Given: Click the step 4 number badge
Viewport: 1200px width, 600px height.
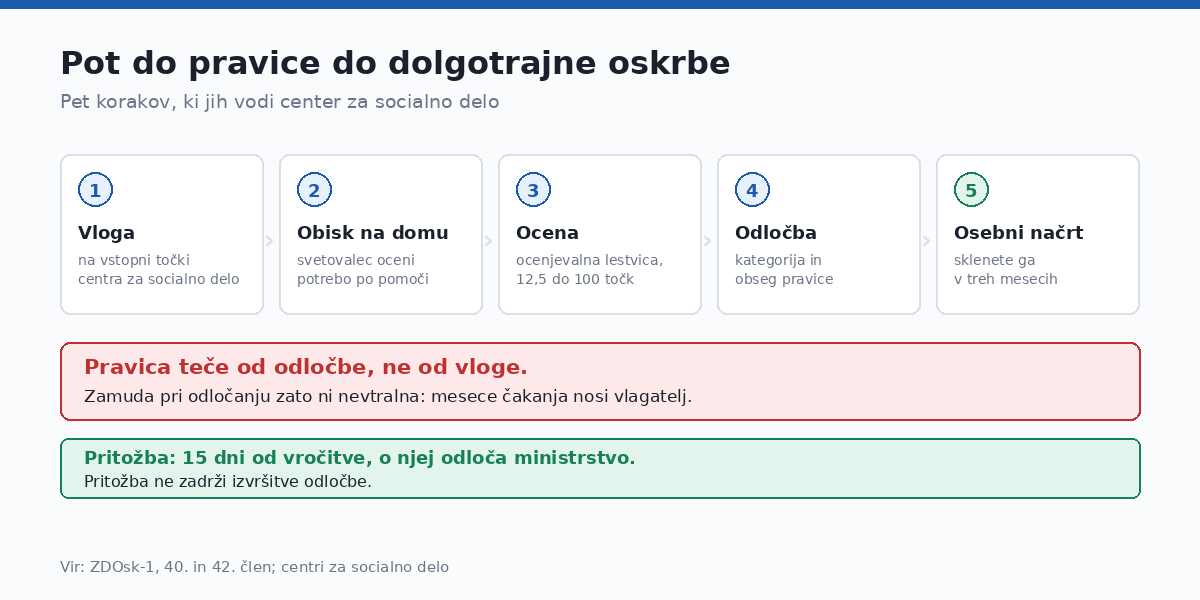Looking at the screenshot, I should (752, 190).
